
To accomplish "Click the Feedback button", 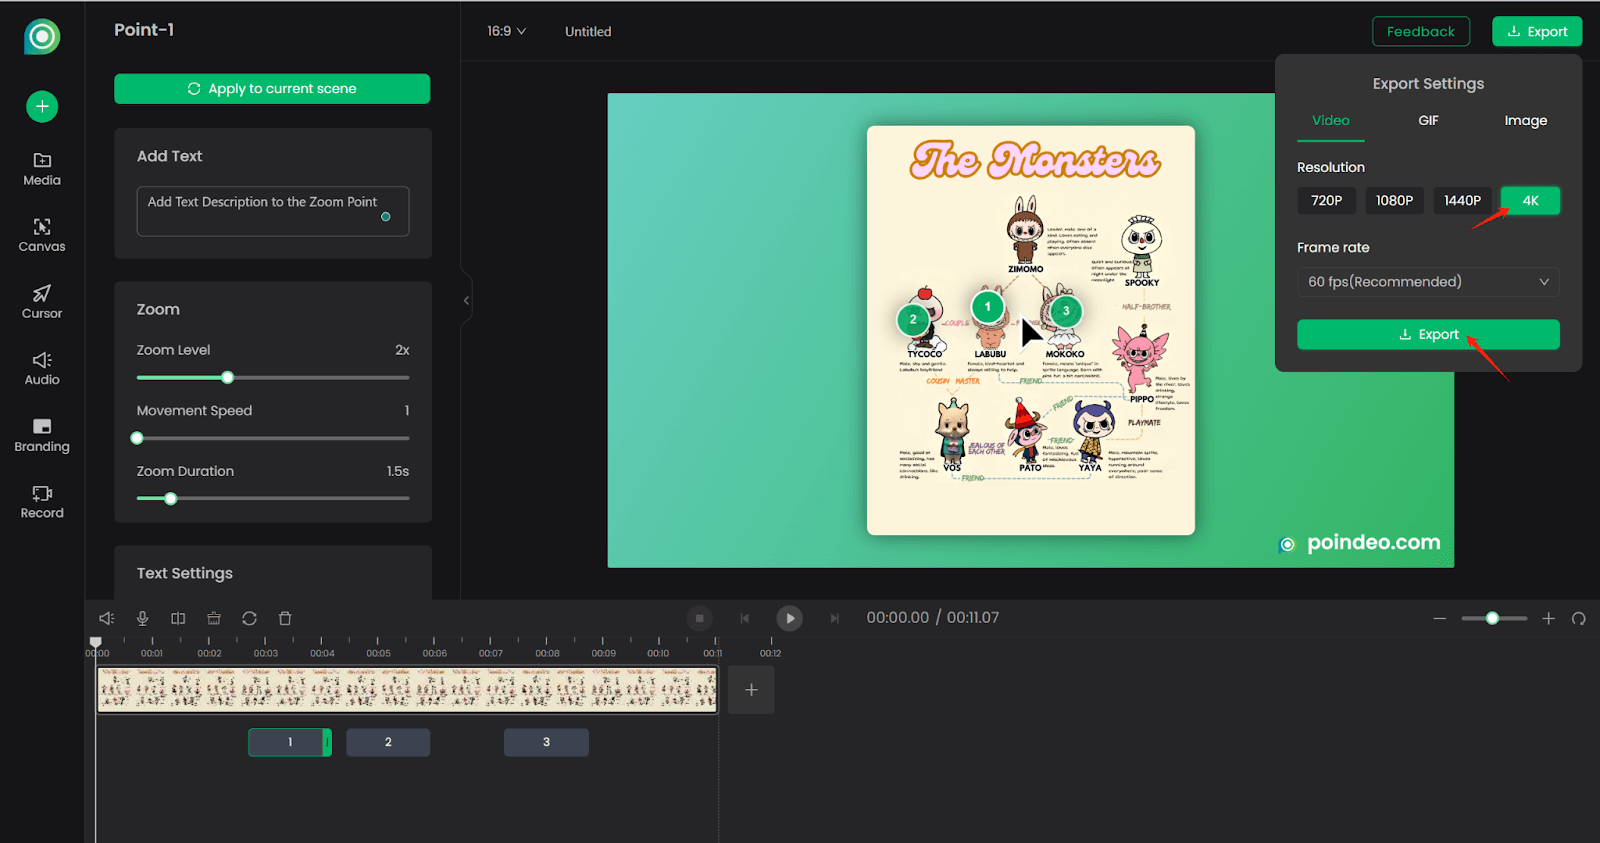I will tap(1421, 31).
